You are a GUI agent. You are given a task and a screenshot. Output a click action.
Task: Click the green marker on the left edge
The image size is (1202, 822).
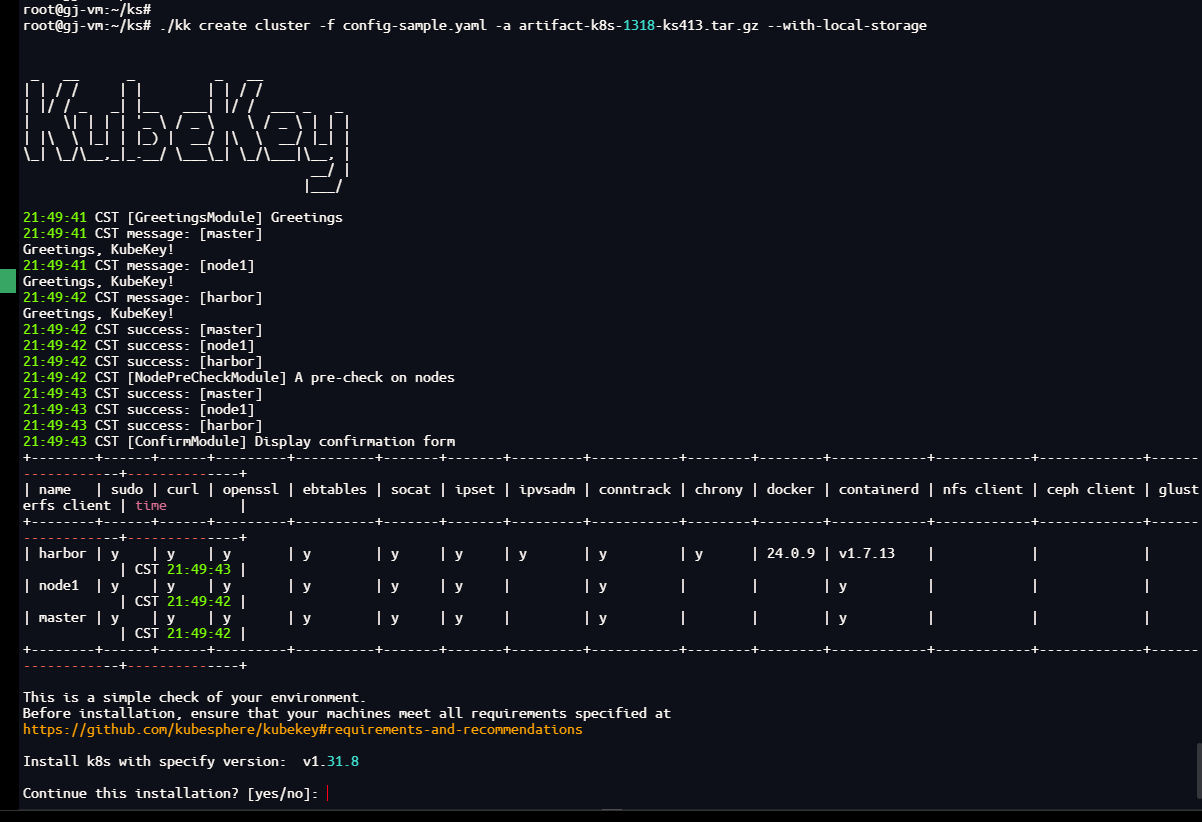(8, 281)
